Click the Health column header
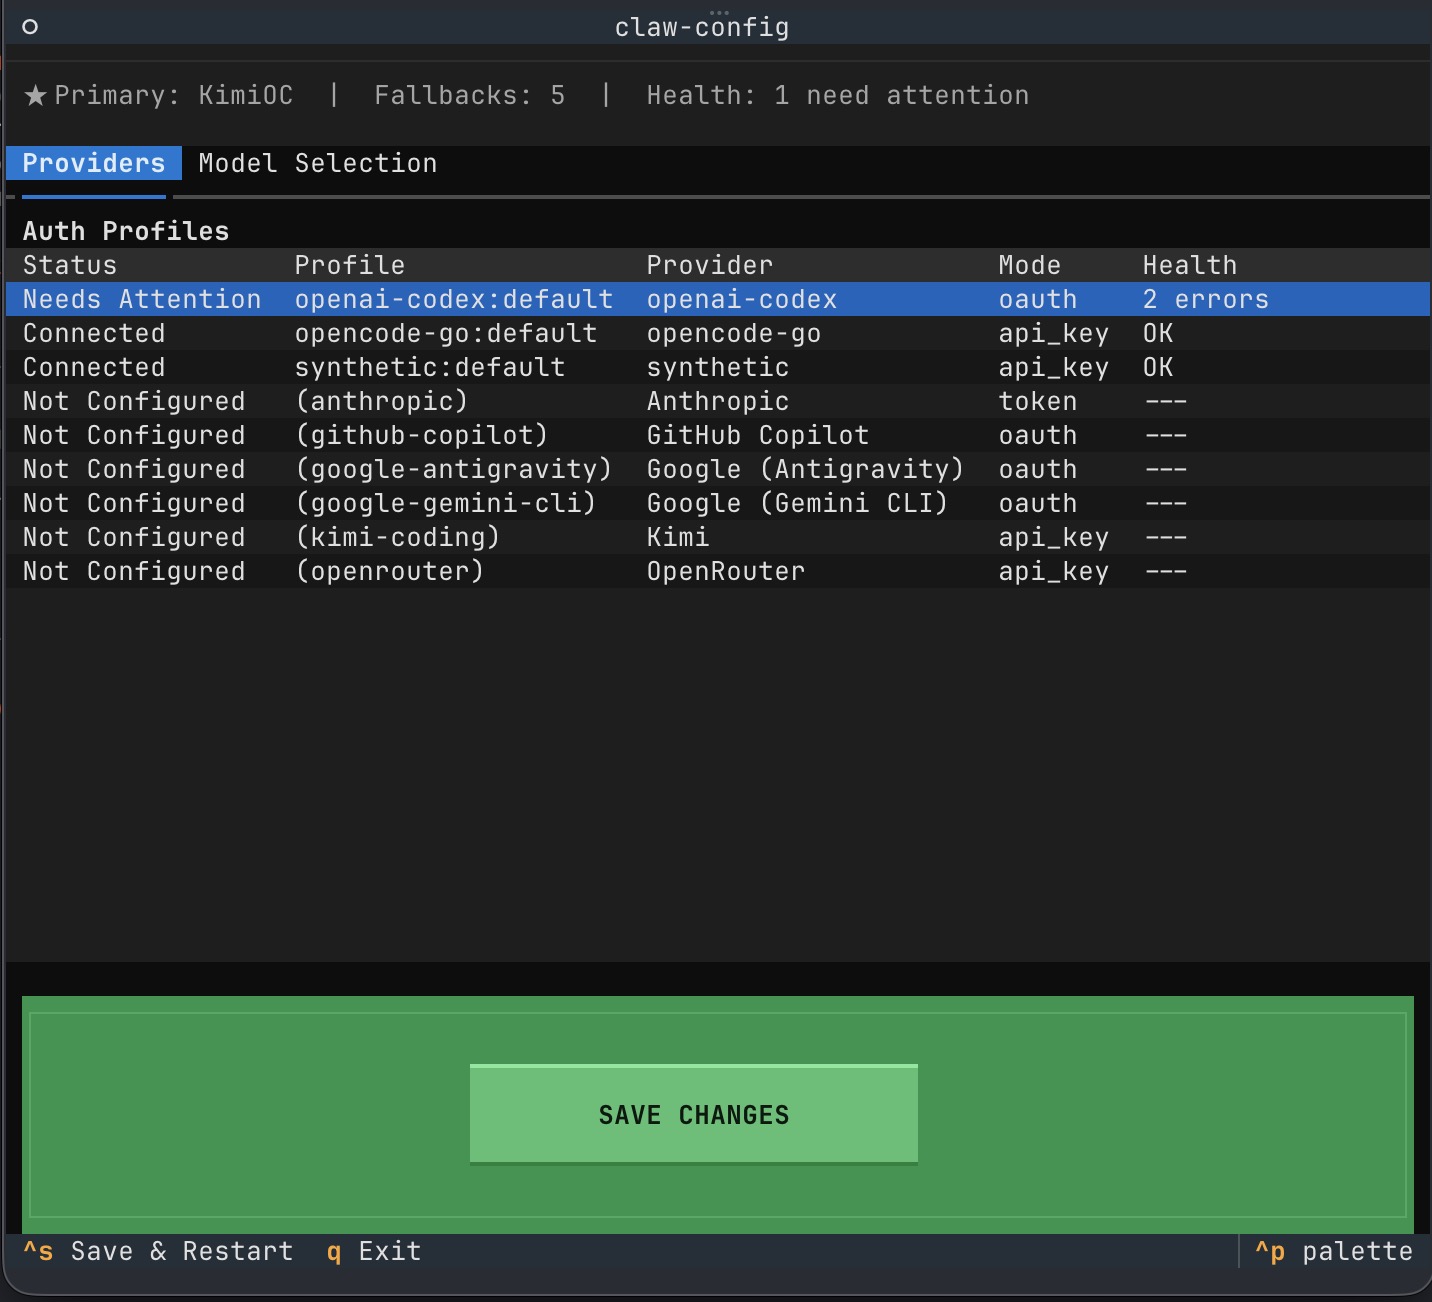The height and width of the screenshot is (1302, 1432). click(1189, 265)
